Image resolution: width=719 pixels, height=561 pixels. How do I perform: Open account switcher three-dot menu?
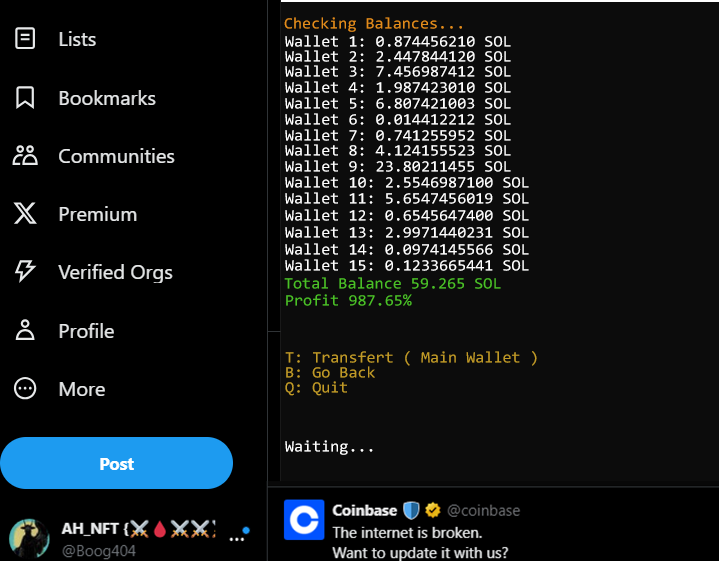237,539
